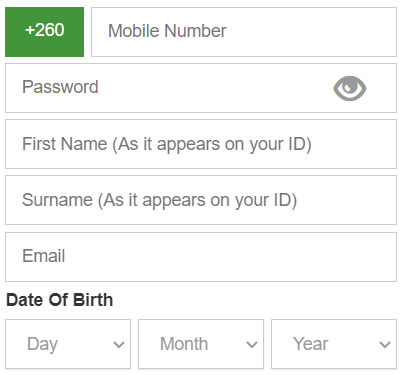Place cursor in the Email field
Image resolution: width=400 pixels, height=375 pixels.
201,257
